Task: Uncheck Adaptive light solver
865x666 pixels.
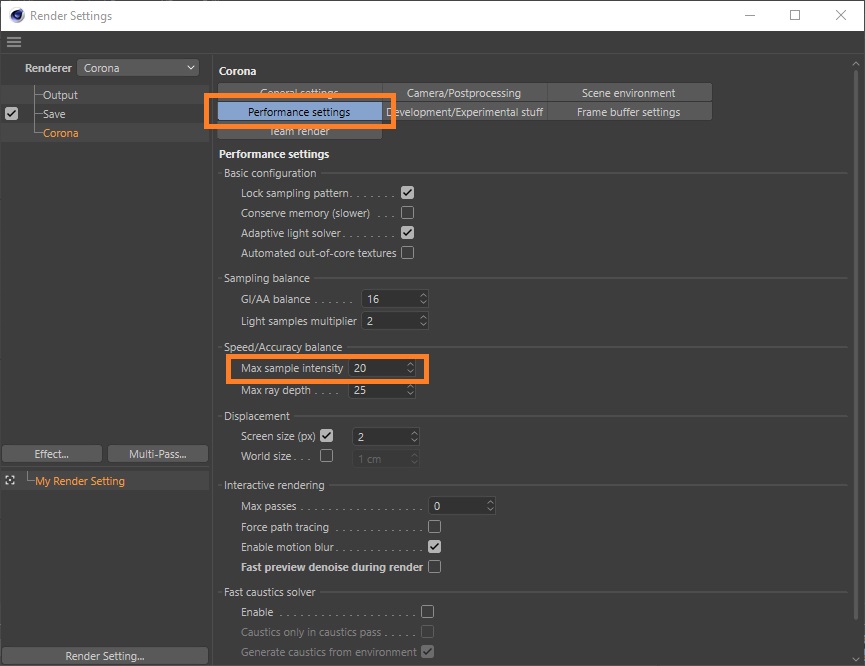Action: 407,233
